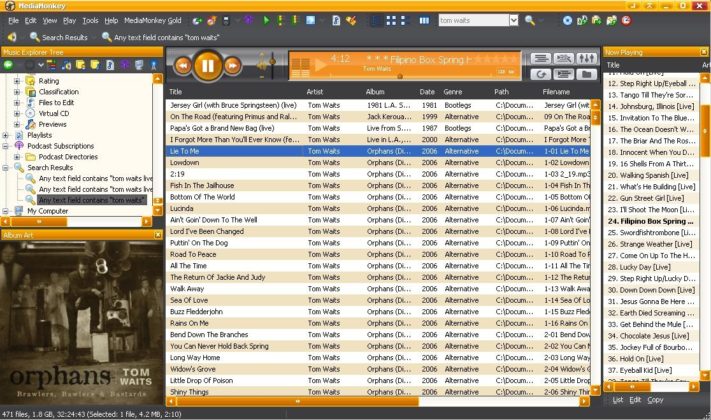Click the repeat arrow button in player
This screenshot has height=420, width=711.
tap(541, 74)
